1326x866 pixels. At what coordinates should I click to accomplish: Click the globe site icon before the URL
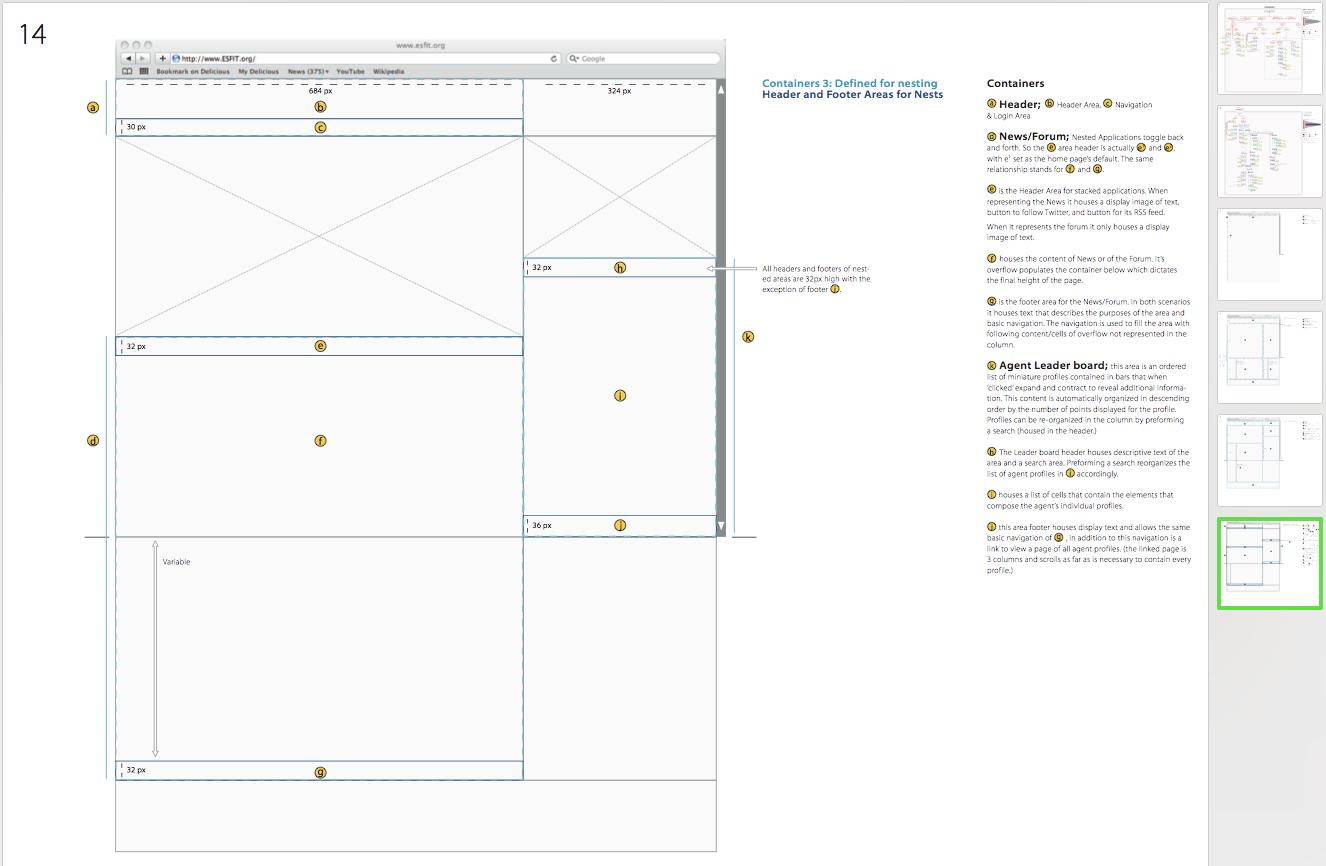coord(176,59)
